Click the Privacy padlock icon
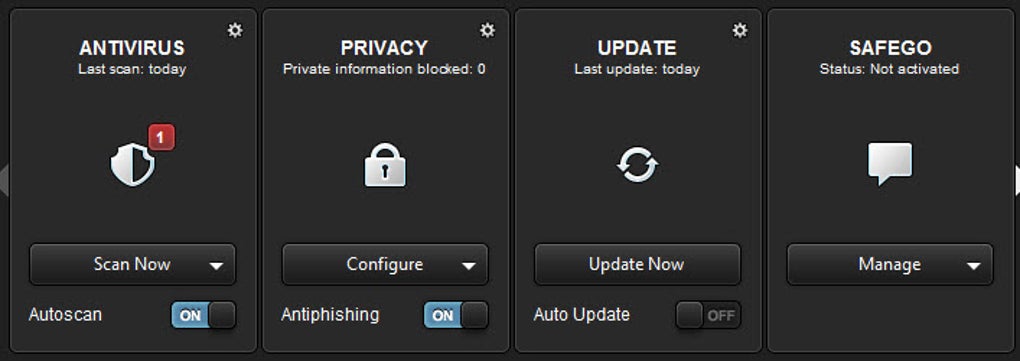Image resolution: width=1020 pixels, height=361 pixels. point(384,165)
